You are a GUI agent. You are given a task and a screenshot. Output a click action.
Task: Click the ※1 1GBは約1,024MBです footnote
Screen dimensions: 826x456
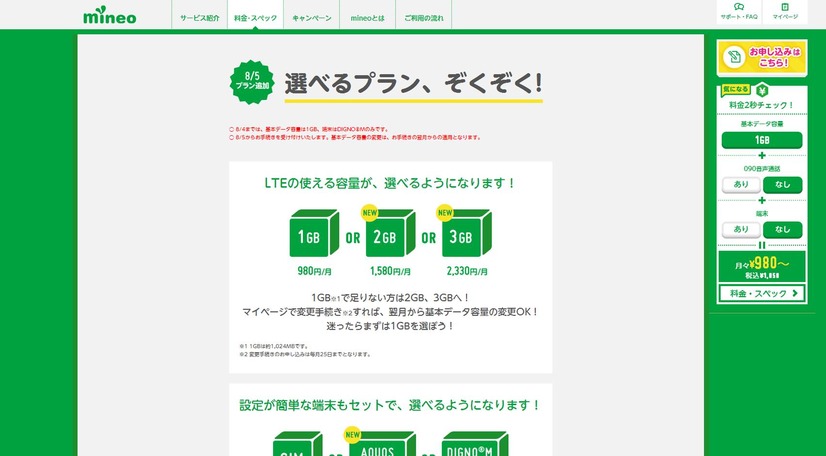[274, 346]
